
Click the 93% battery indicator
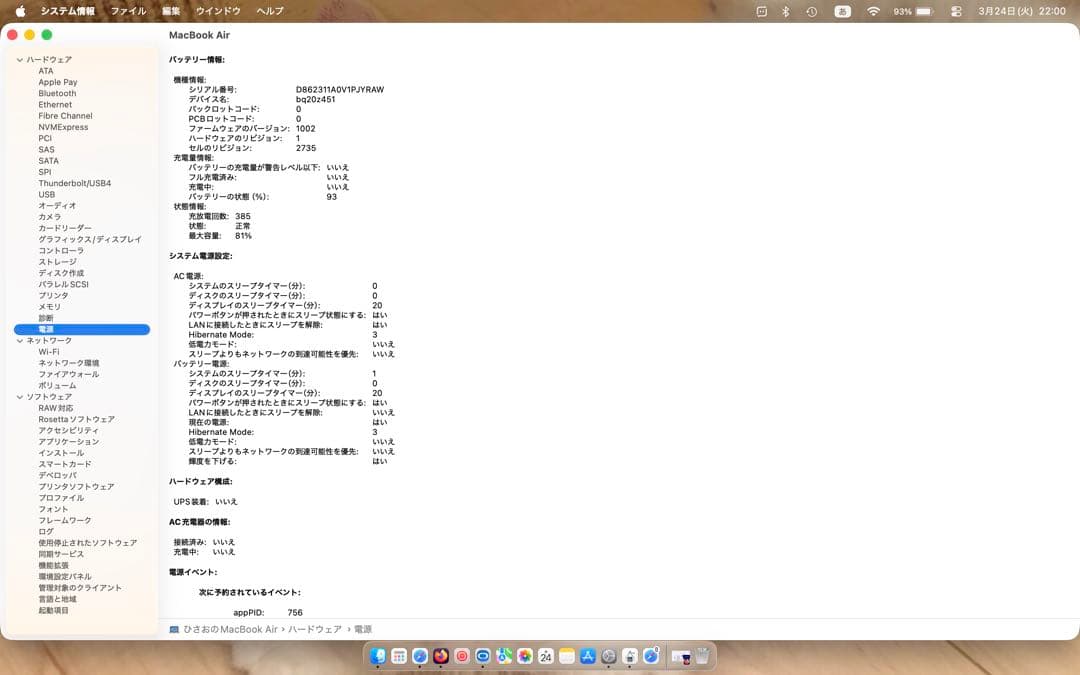[x=913, y=12]
